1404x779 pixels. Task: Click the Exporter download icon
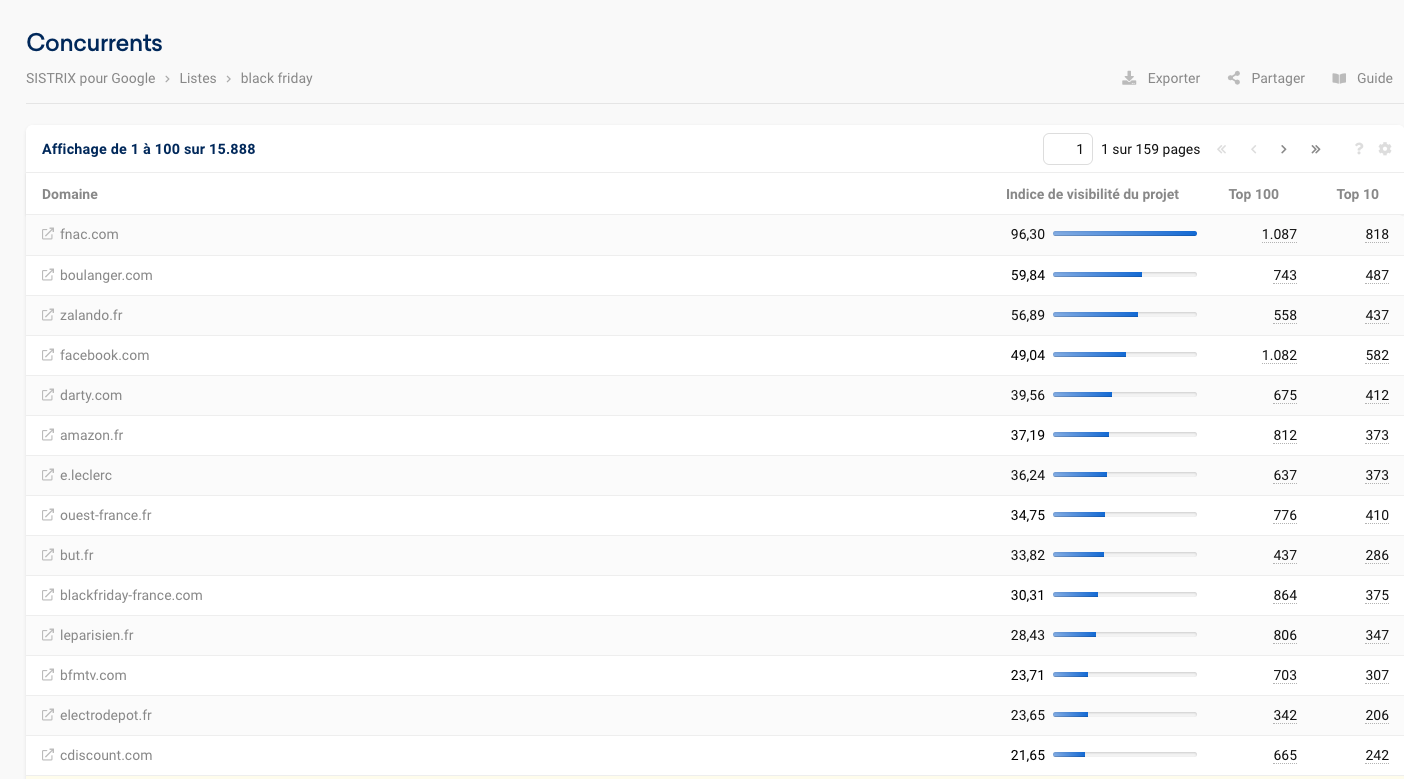1129,78
